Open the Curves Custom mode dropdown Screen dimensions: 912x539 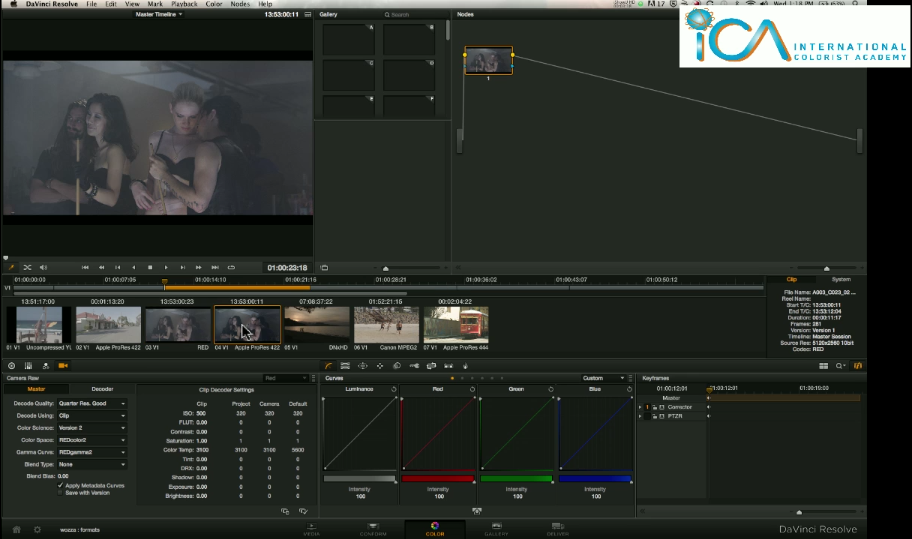point(603,378)
